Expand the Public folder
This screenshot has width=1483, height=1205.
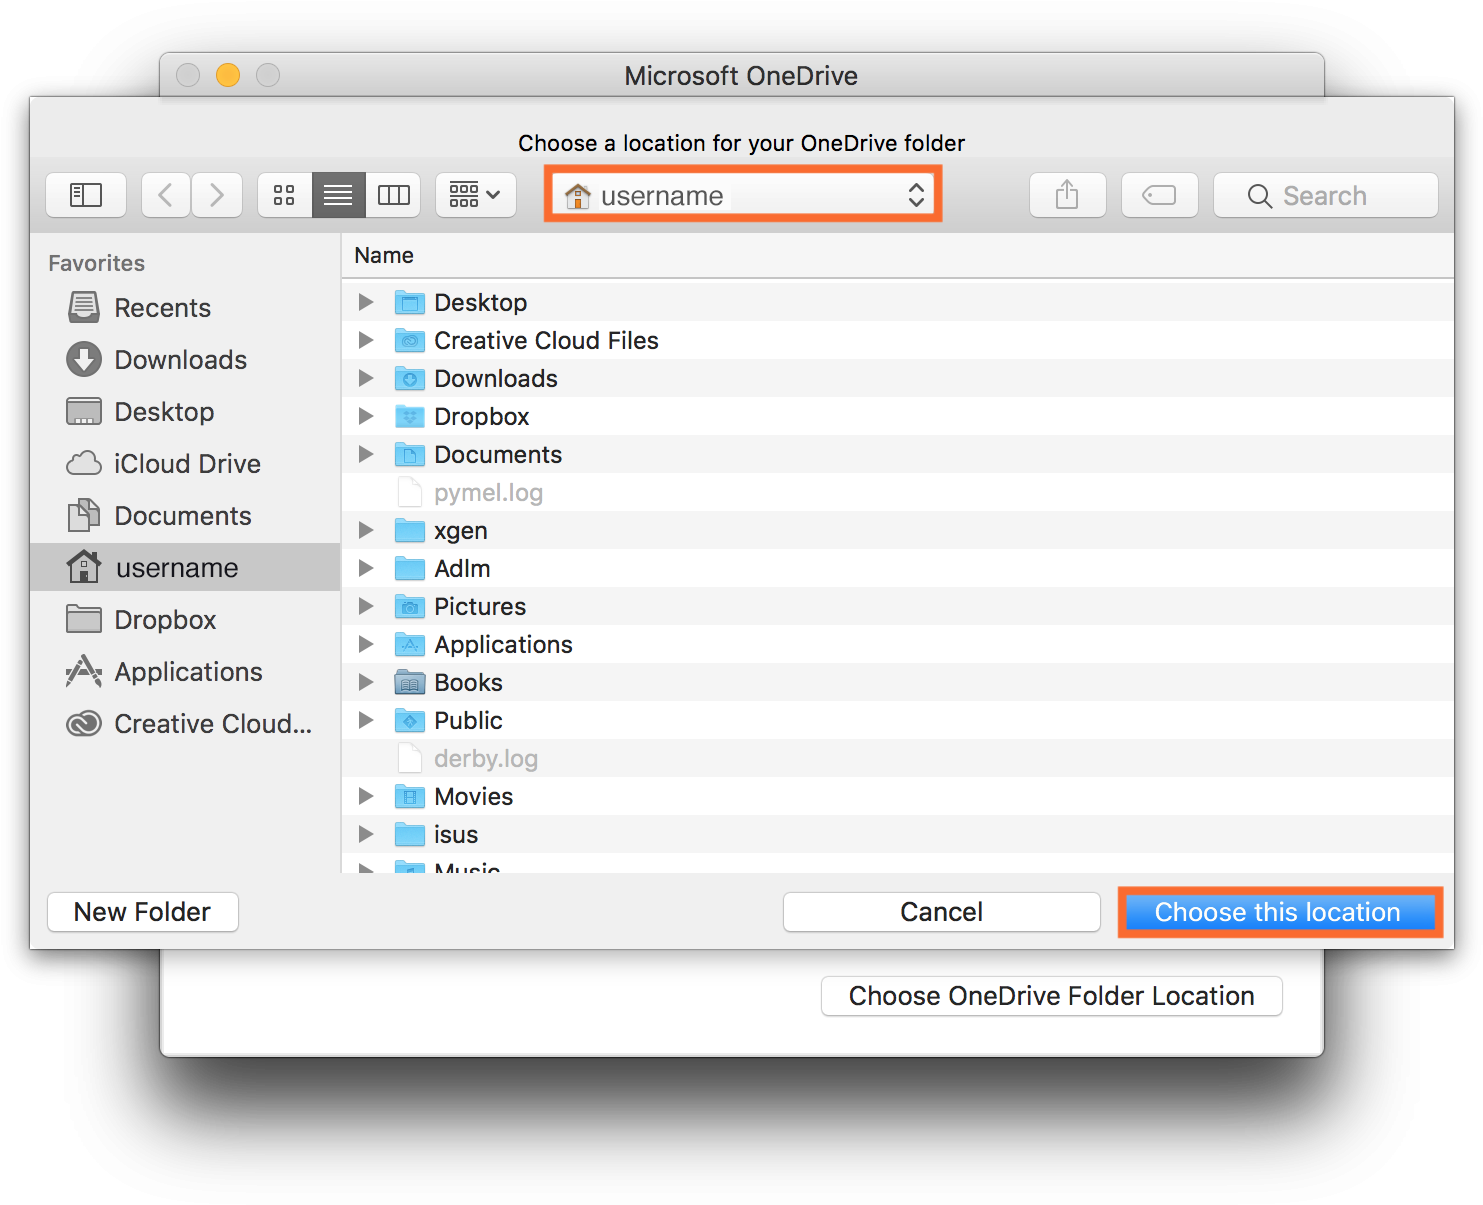coord(366,720)
